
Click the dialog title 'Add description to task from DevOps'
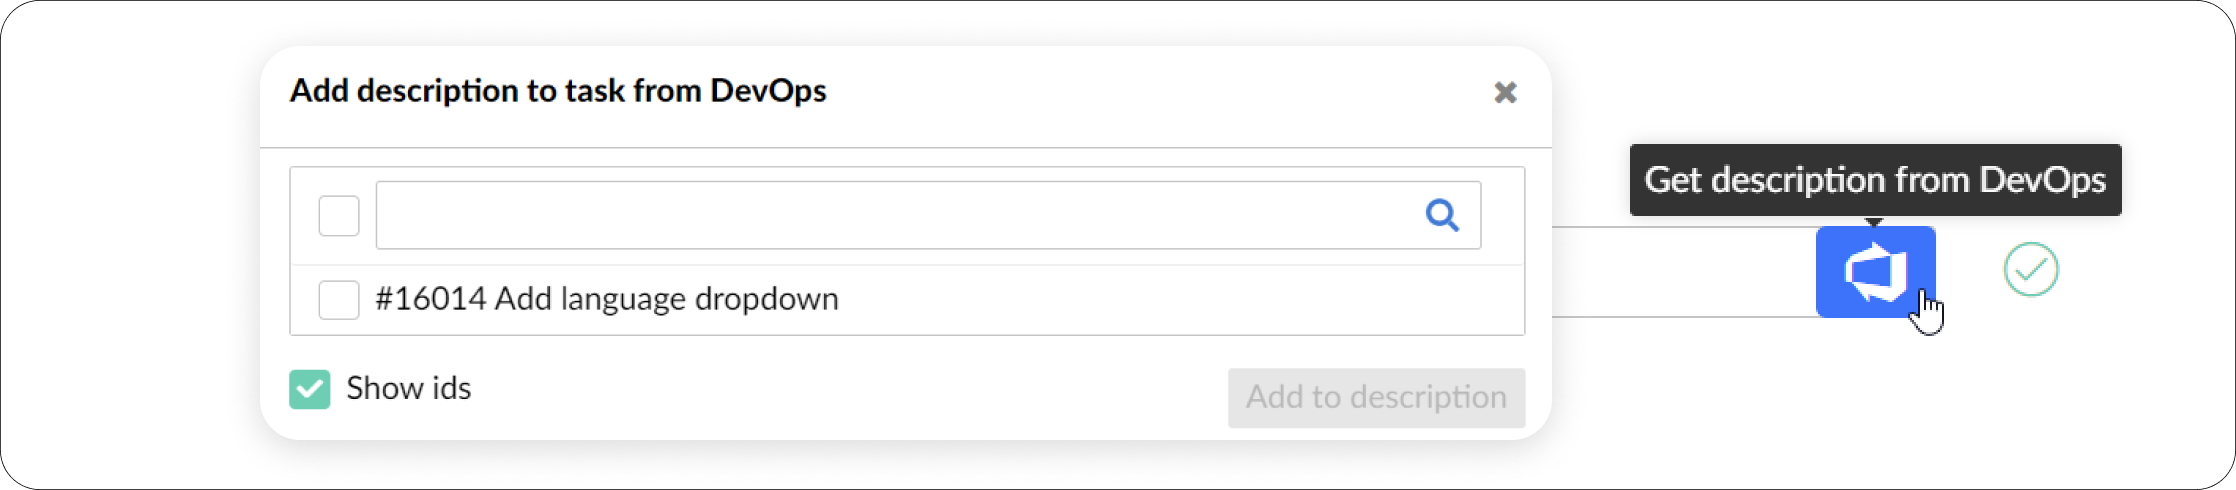(x=557, y=91)
